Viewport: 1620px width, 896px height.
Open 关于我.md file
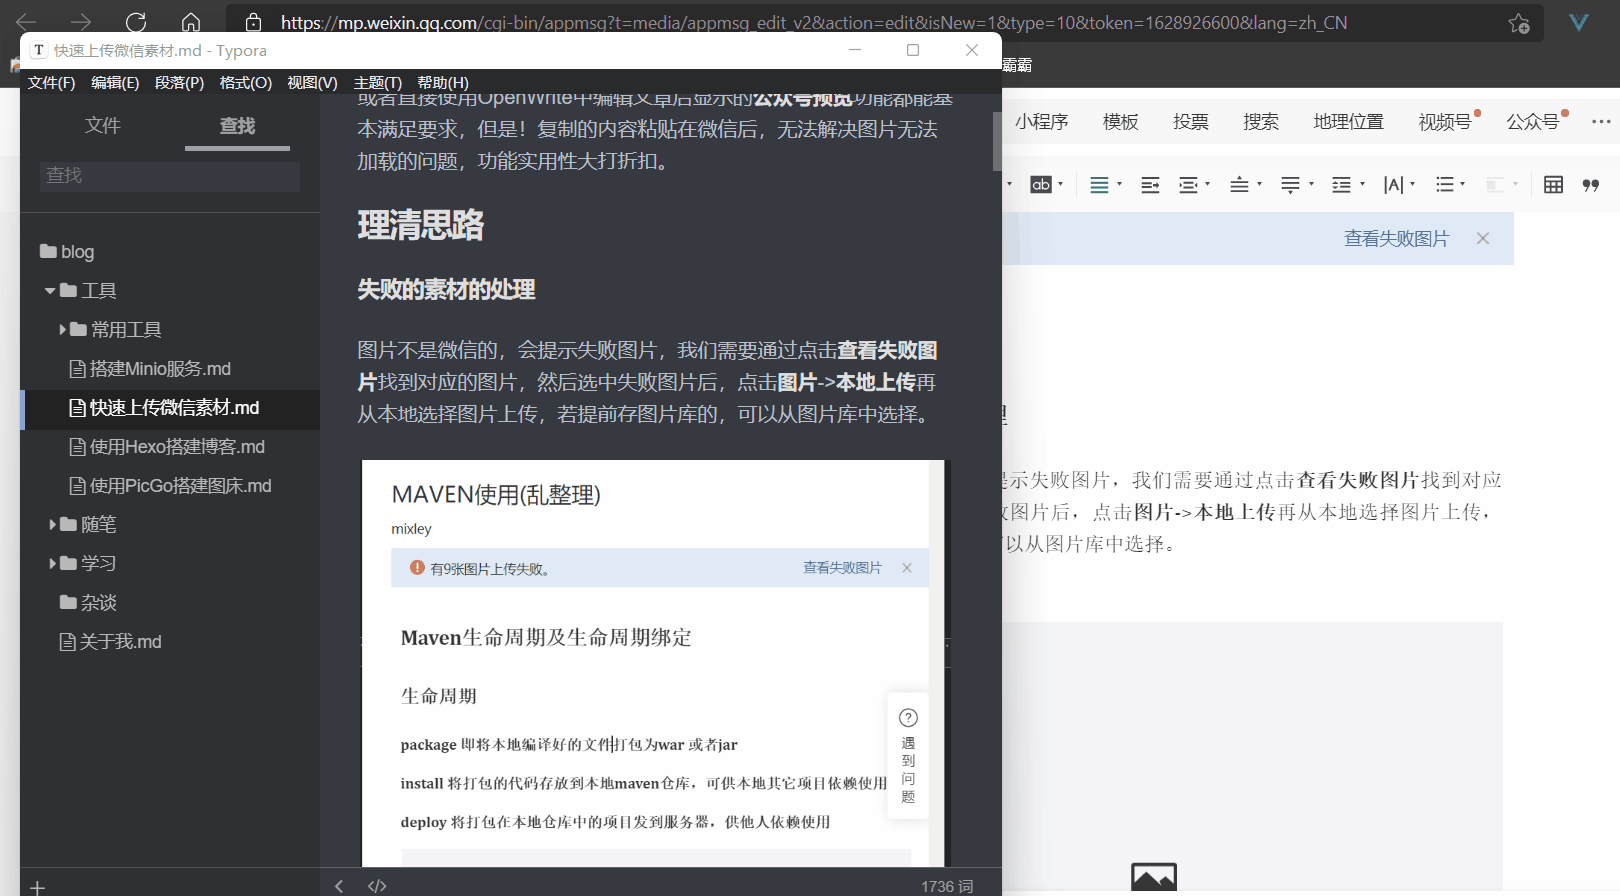(110, 641)
